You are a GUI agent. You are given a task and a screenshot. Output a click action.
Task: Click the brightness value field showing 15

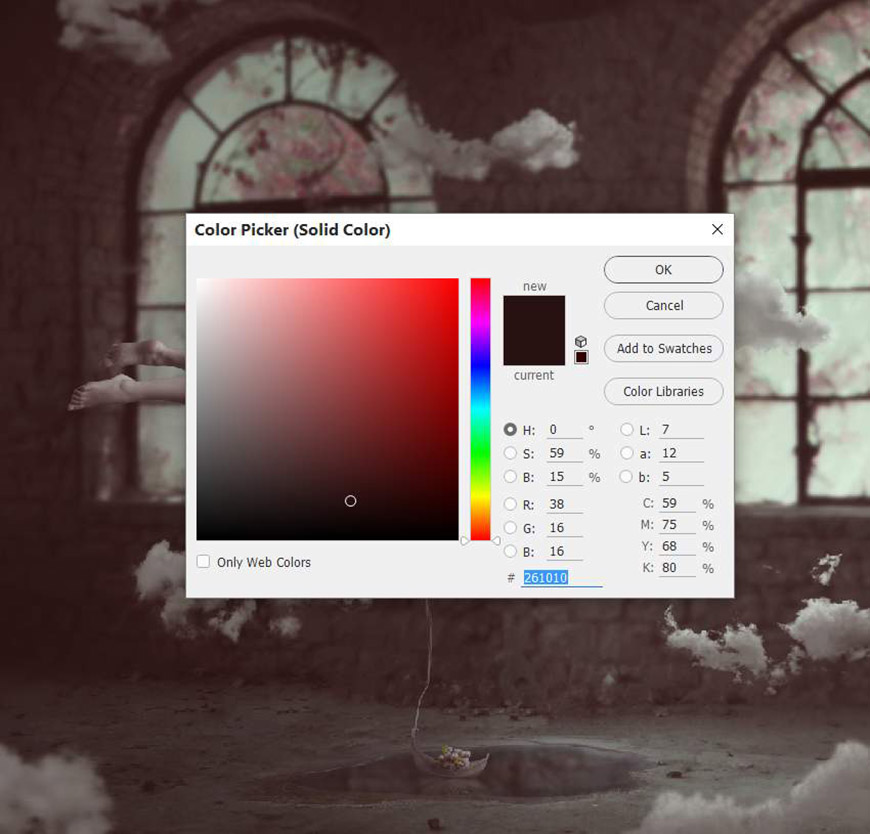[x=564, y=477]
